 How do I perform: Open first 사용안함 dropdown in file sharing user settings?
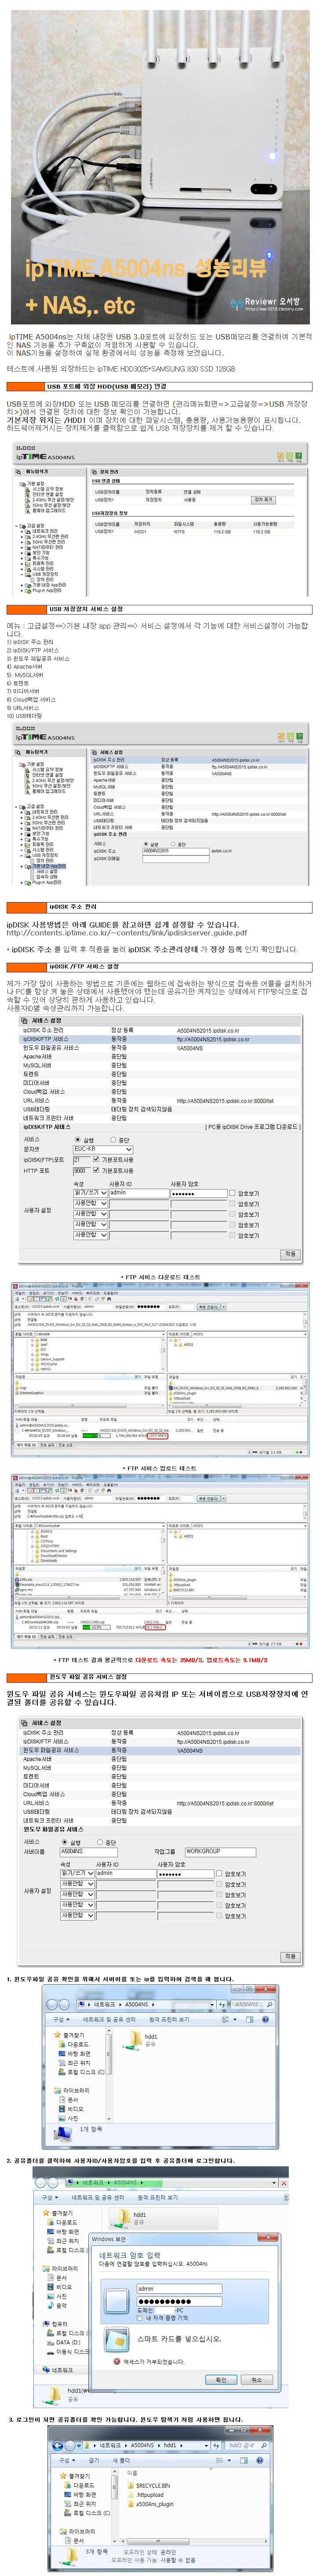(x=78, y=1883)
